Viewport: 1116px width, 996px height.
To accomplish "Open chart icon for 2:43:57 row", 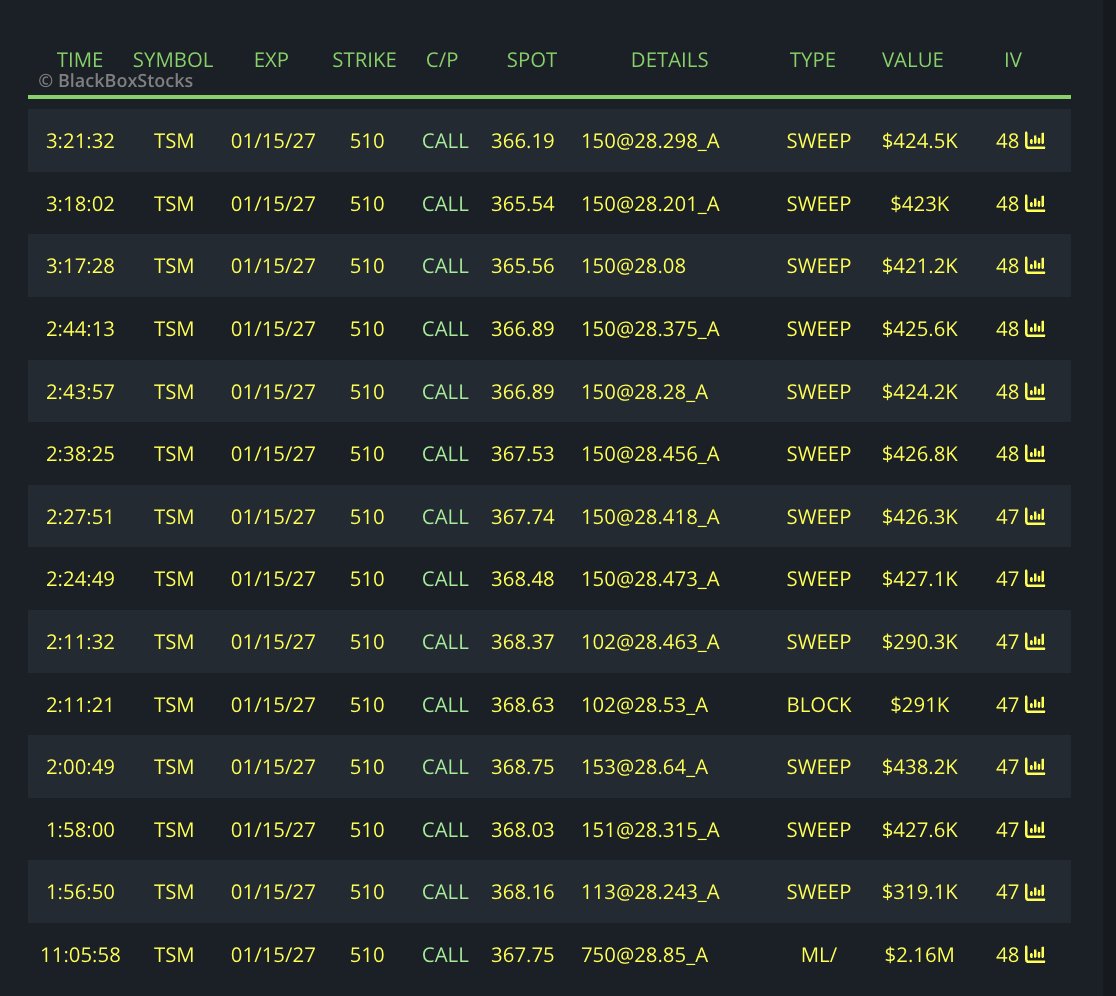I will point(1034,391).
